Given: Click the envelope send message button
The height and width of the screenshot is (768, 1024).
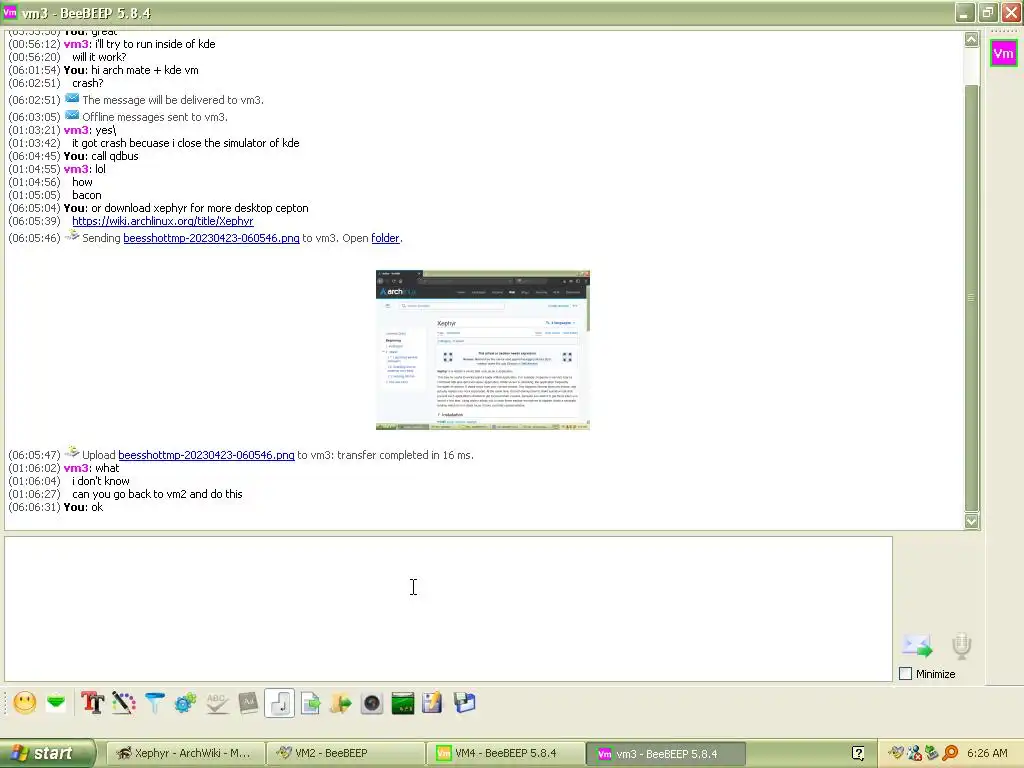Looking at the screenshot, I should [917, 645].
